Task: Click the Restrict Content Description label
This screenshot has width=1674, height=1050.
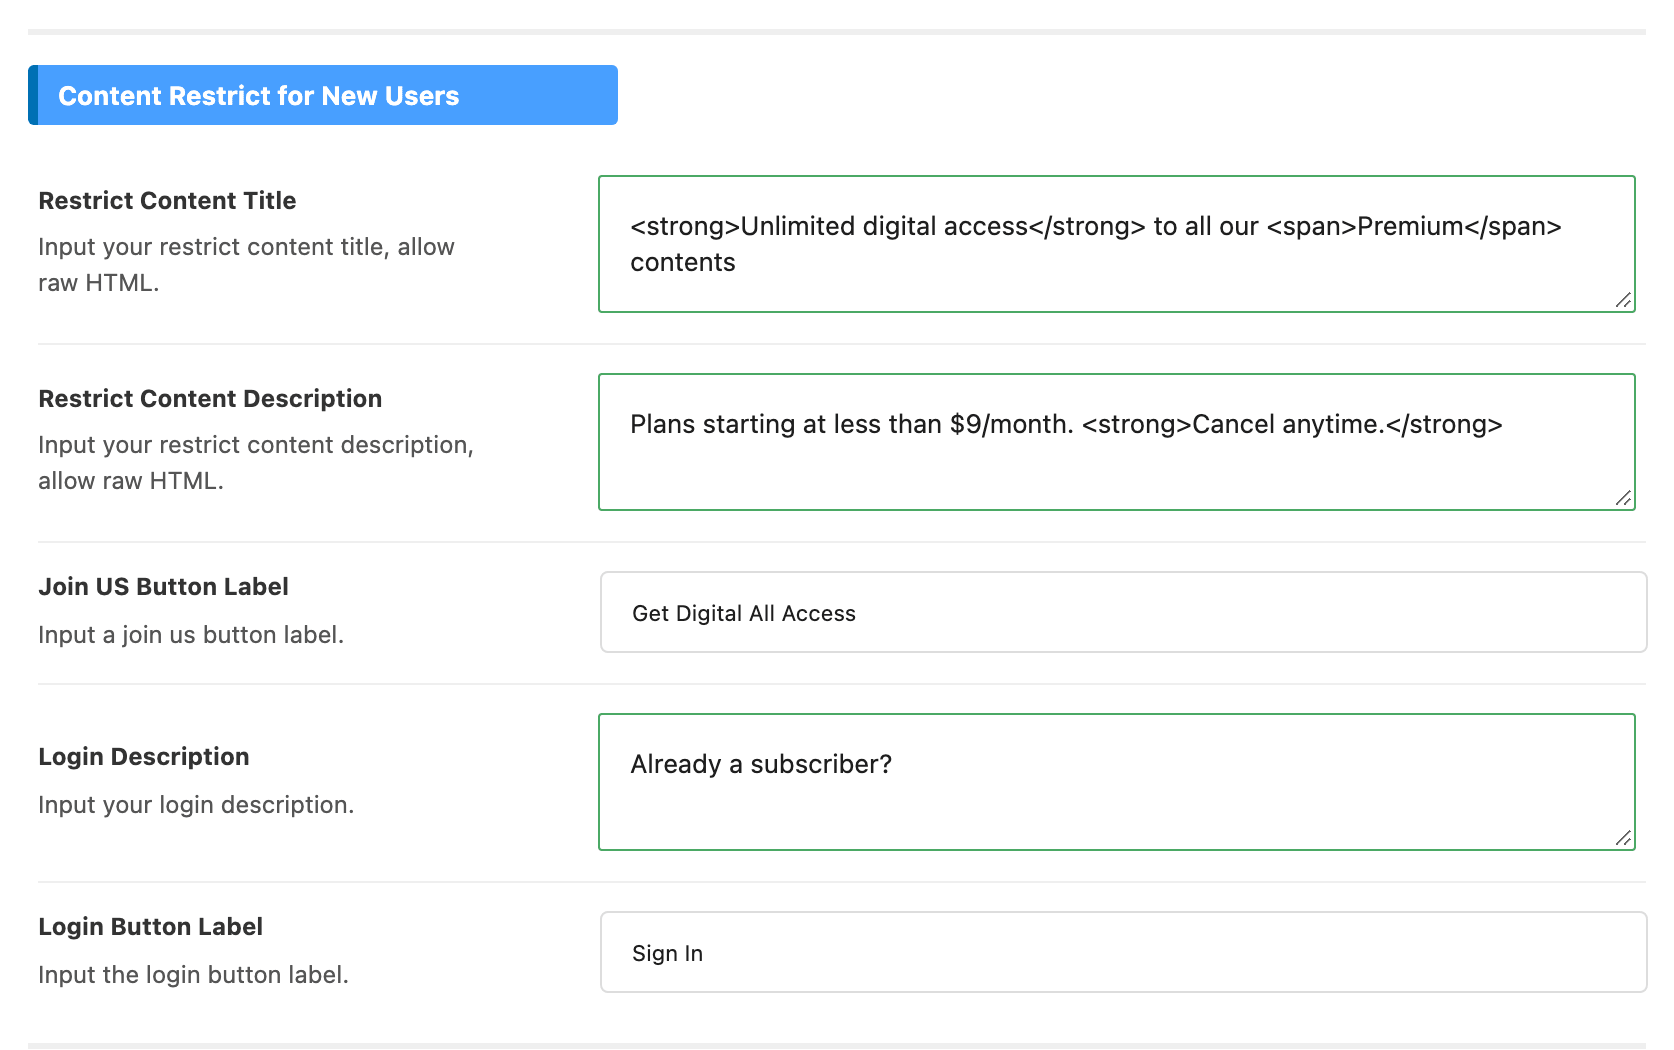Action: (x=210, y=399)
